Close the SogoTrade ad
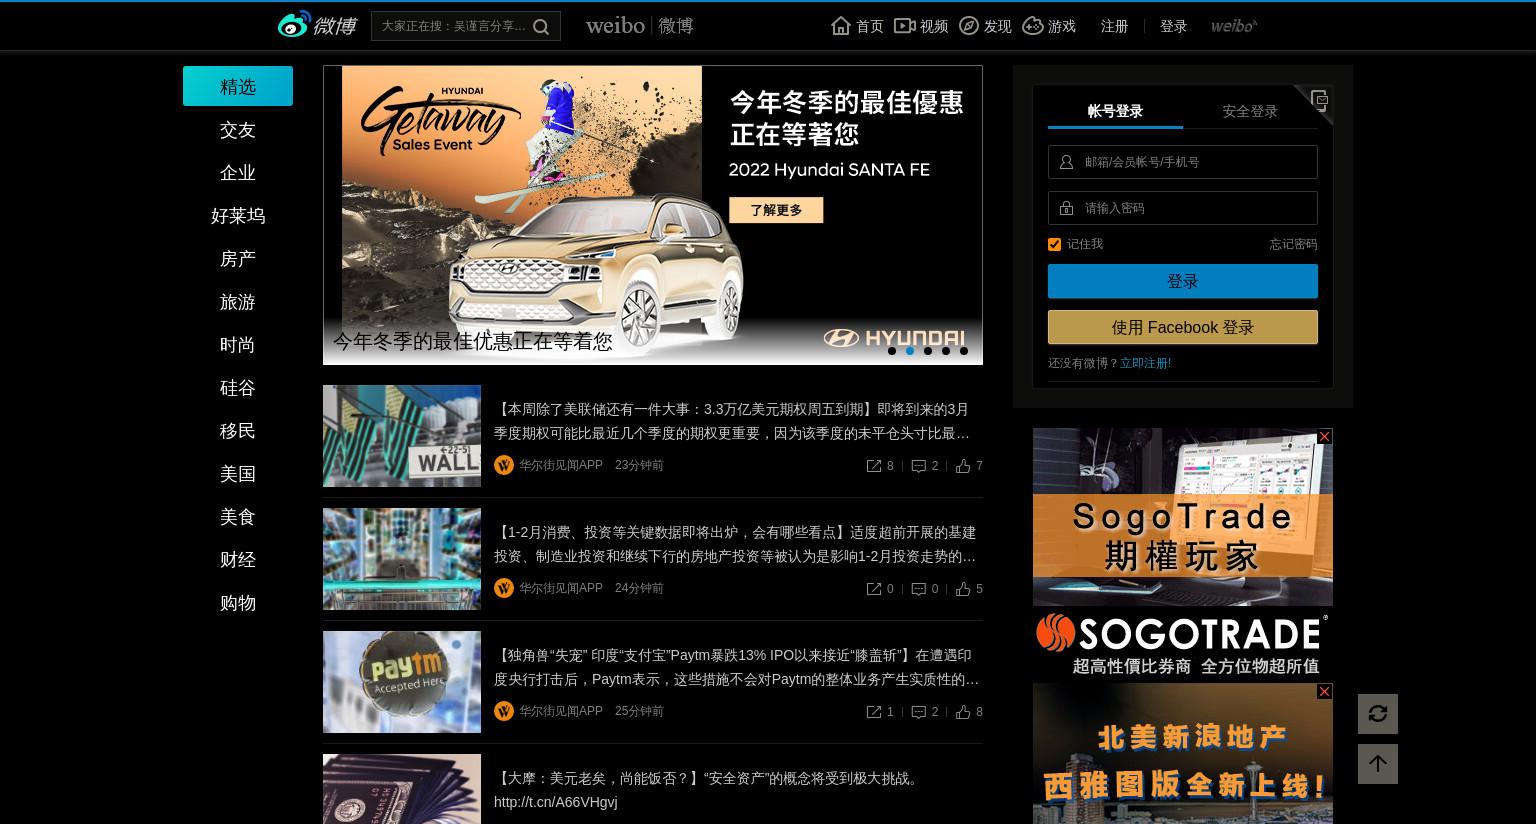This screenshot has width=1536, height=824. (1324, 437)
